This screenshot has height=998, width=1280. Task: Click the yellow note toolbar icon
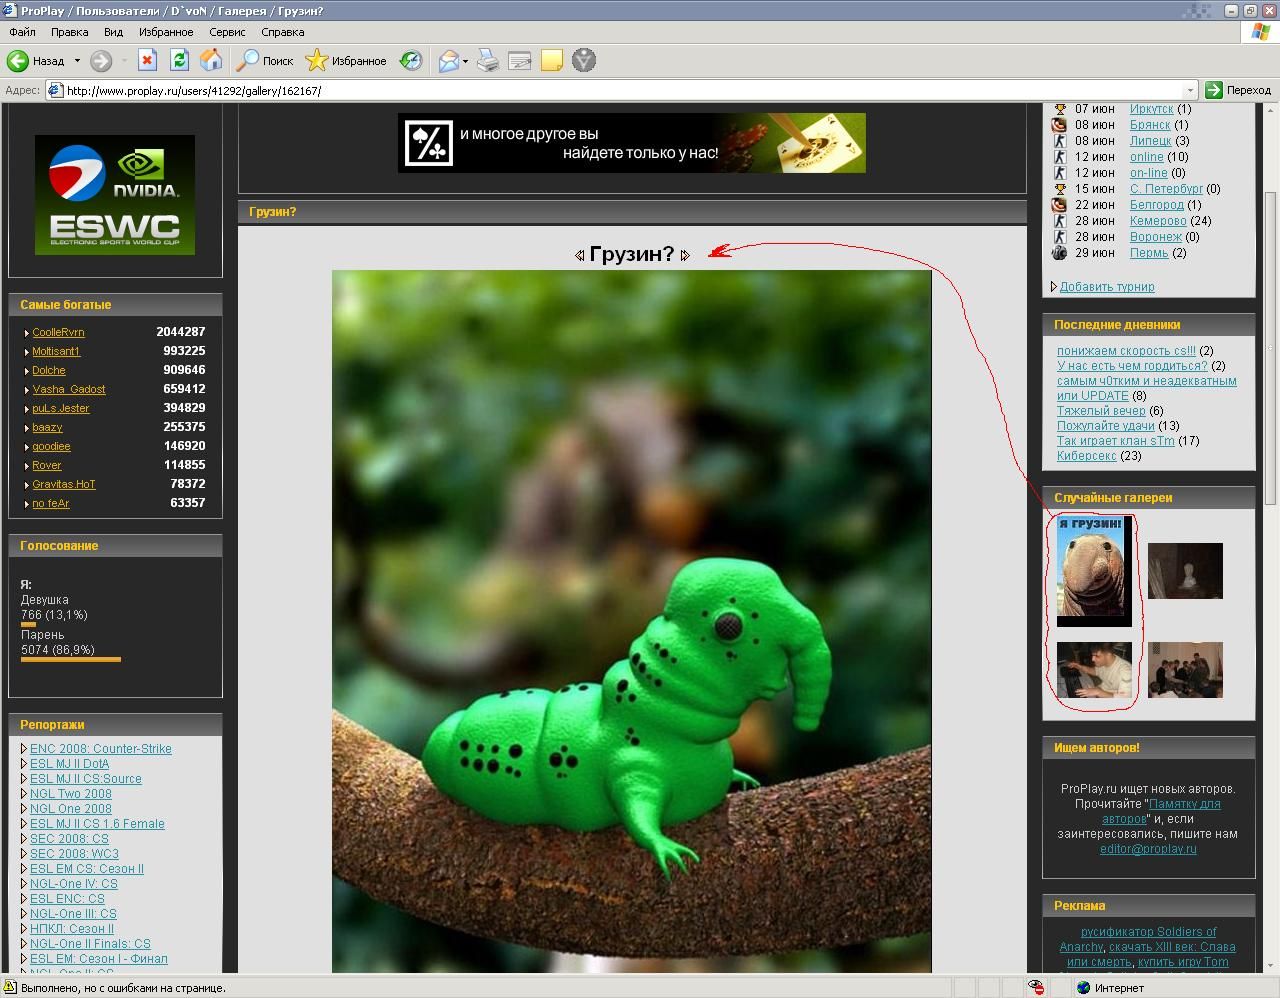(551, 61)
